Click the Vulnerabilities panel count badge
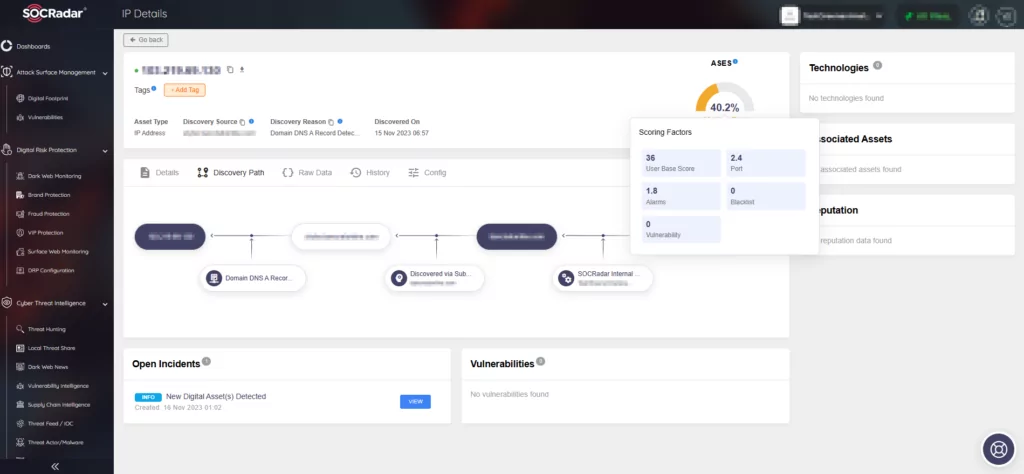Viewport: 1024px width, 474px height. pyautogui.click(x=541, y=361)
